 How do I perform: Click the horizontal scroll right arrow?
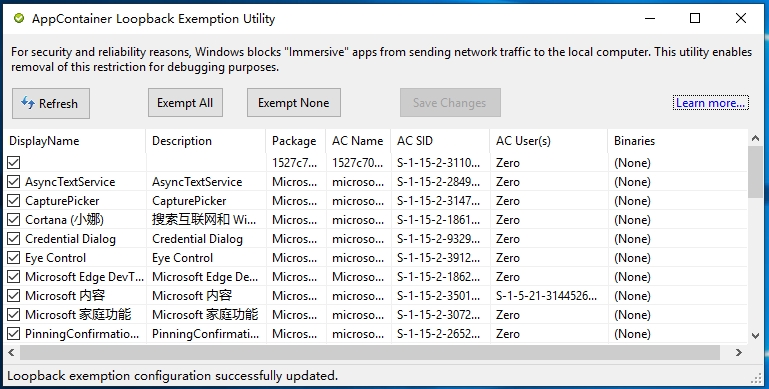pos(739,352)
